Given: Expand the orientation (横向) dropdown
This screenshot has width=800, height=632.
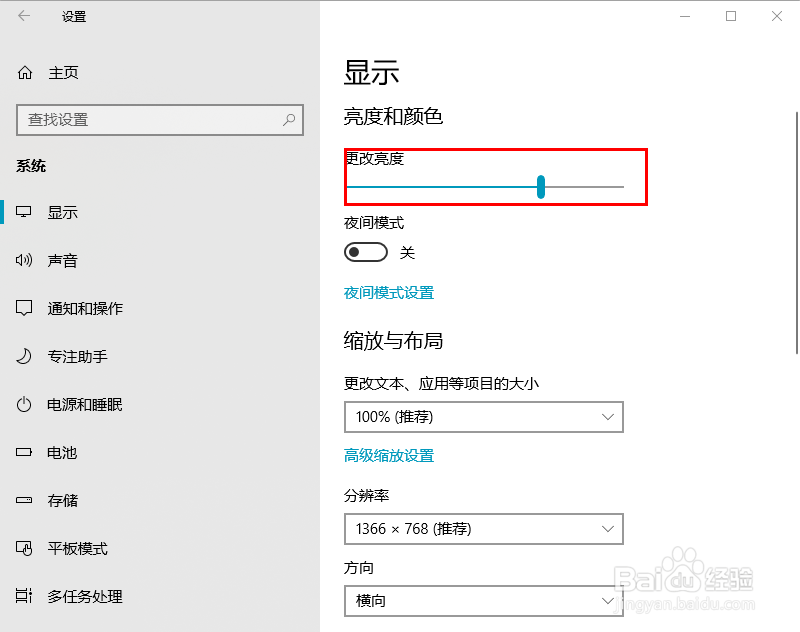Looking at the screenshot, I should point(483,601).
